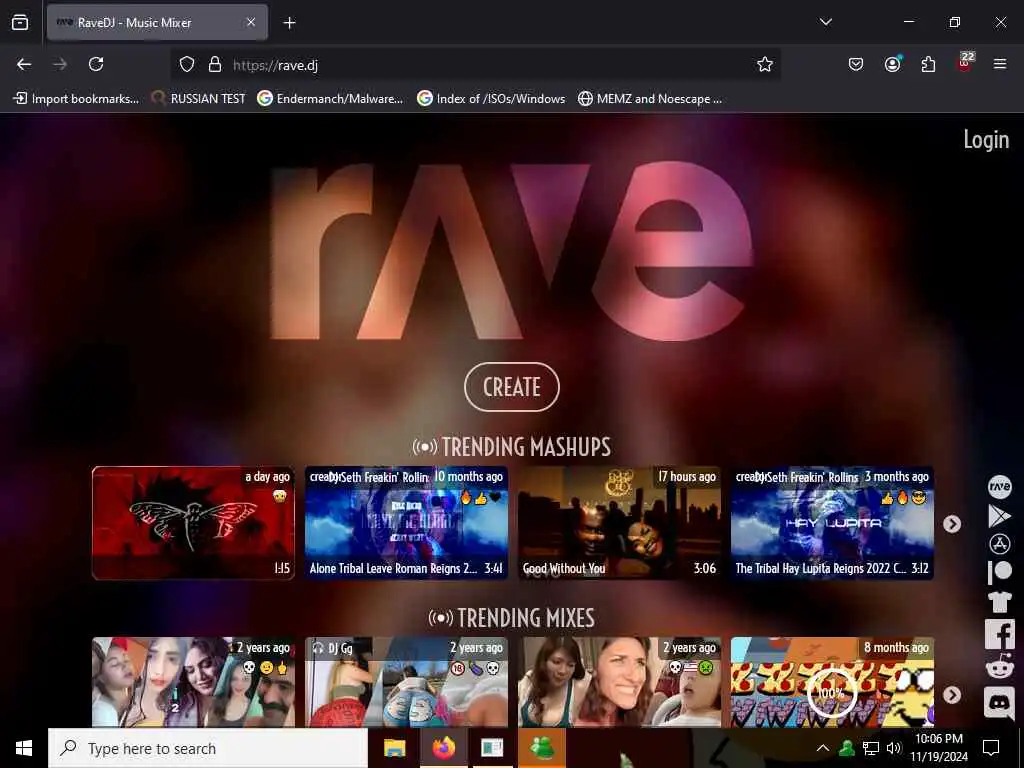Screen dimensions: 1024x768
Task: Open the Apple App Store icon
Action: tap(999, 544)
